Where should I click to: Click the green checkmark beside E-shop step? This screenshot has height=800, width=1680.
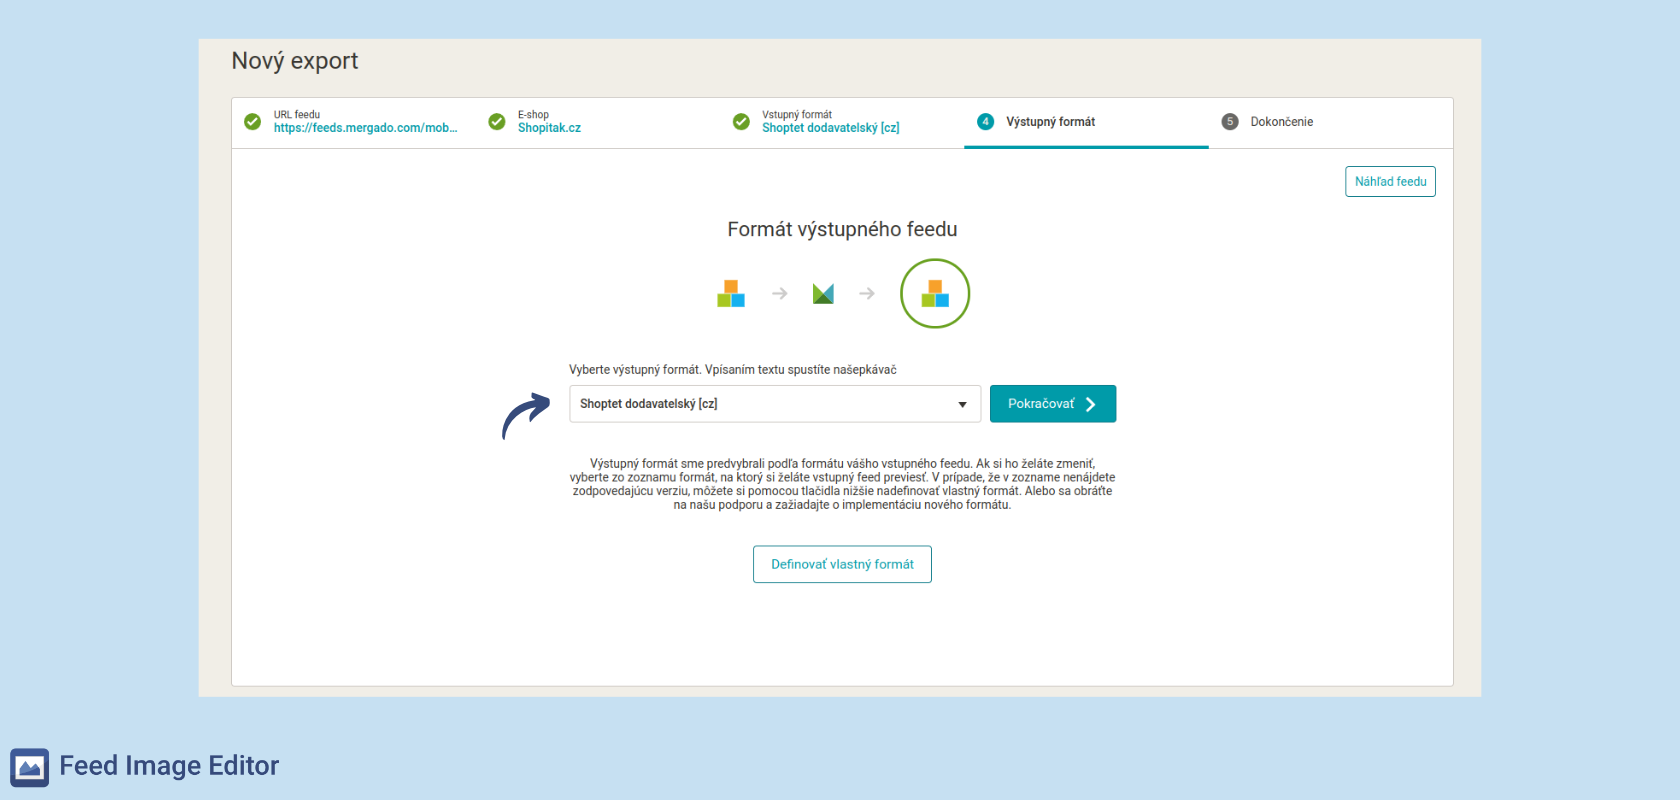tap(497, 122)
